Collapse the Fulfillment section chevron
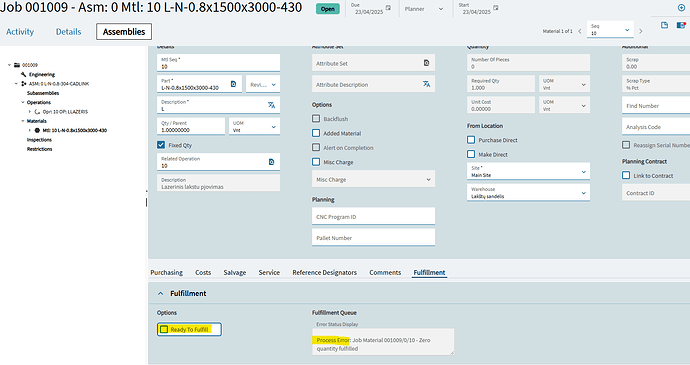The width and height of the screenshot is (690, 365). click(x=161, y=293)
